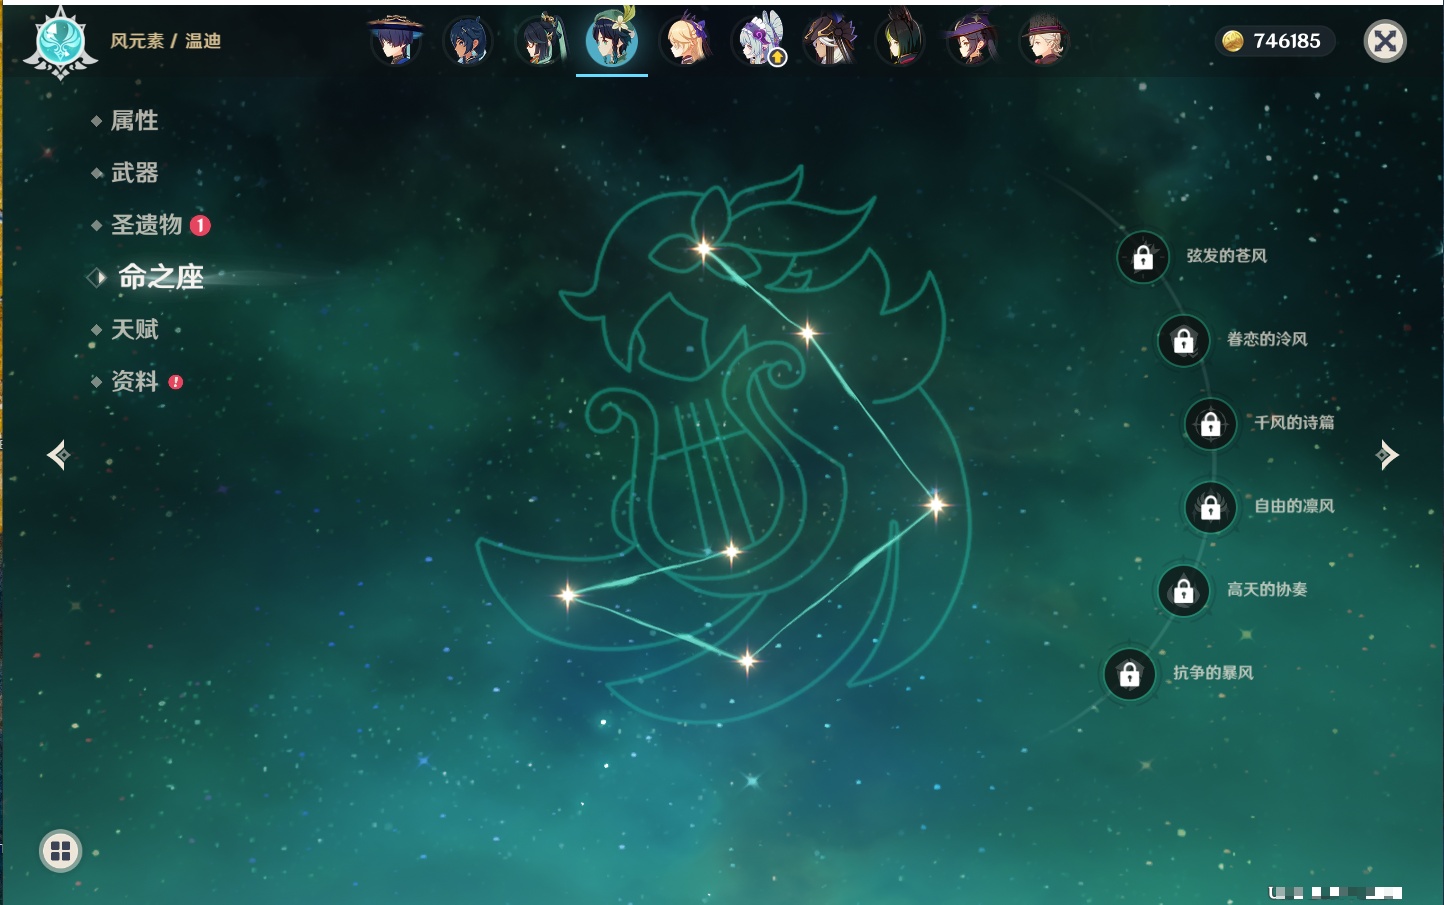This screenshot has height=905, width=1444.
Task: Click the red exclamation badge beside 资料
Action: click(x=176, y=382)
